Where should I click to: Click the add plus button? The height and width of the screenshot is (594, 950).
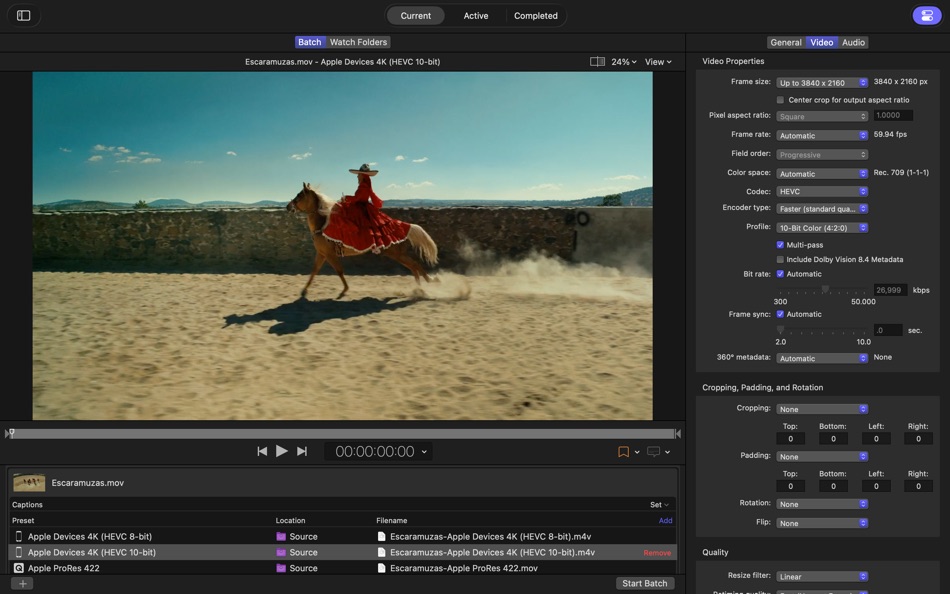pyautogui.click(x=22, y=584)
